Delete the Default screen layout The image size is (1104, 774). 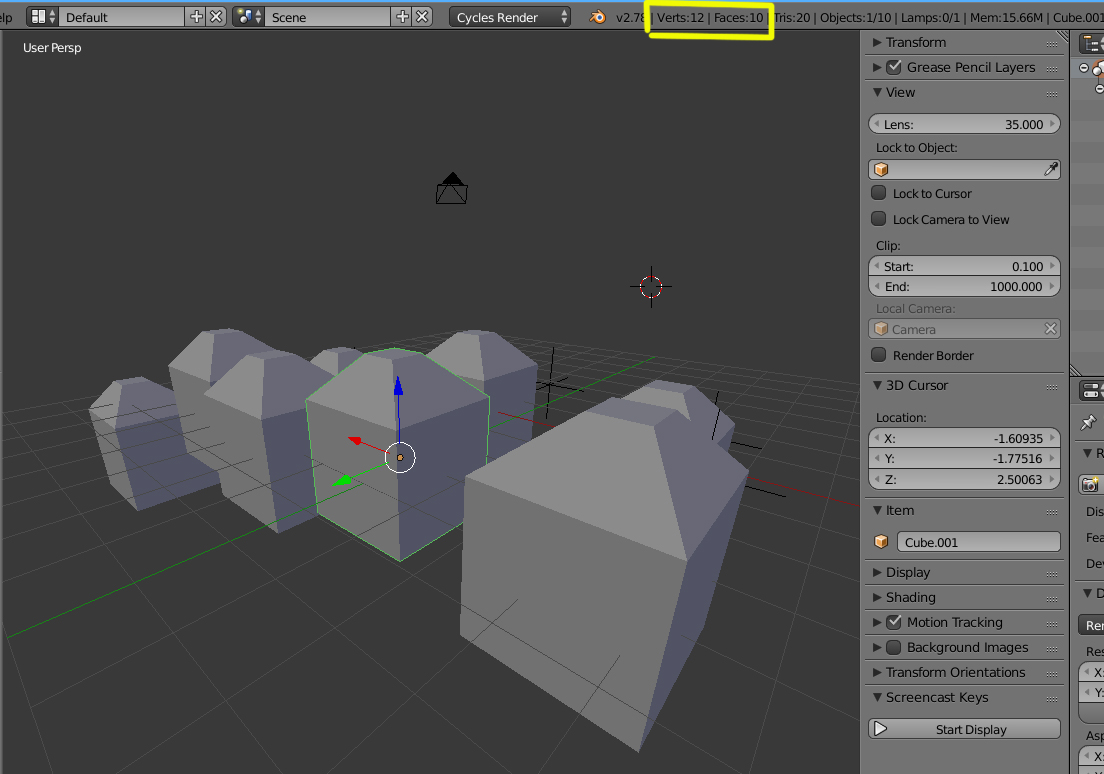click(216, 17)
